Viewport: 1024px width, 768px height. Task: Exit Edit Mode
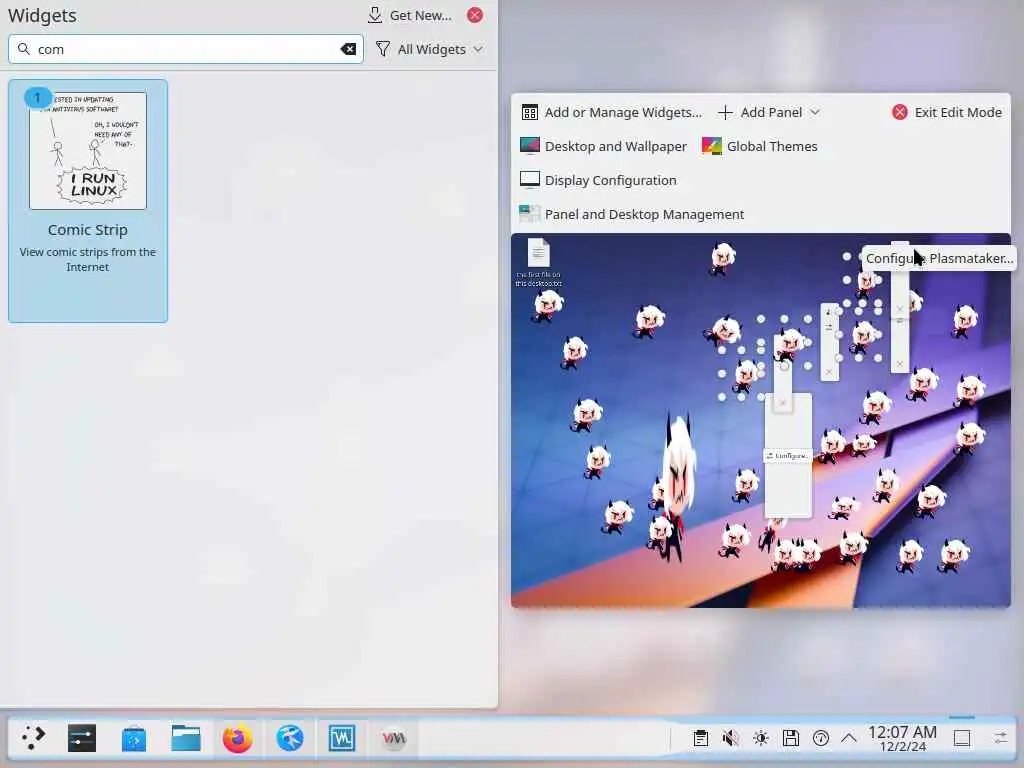(x=947, y=112)
